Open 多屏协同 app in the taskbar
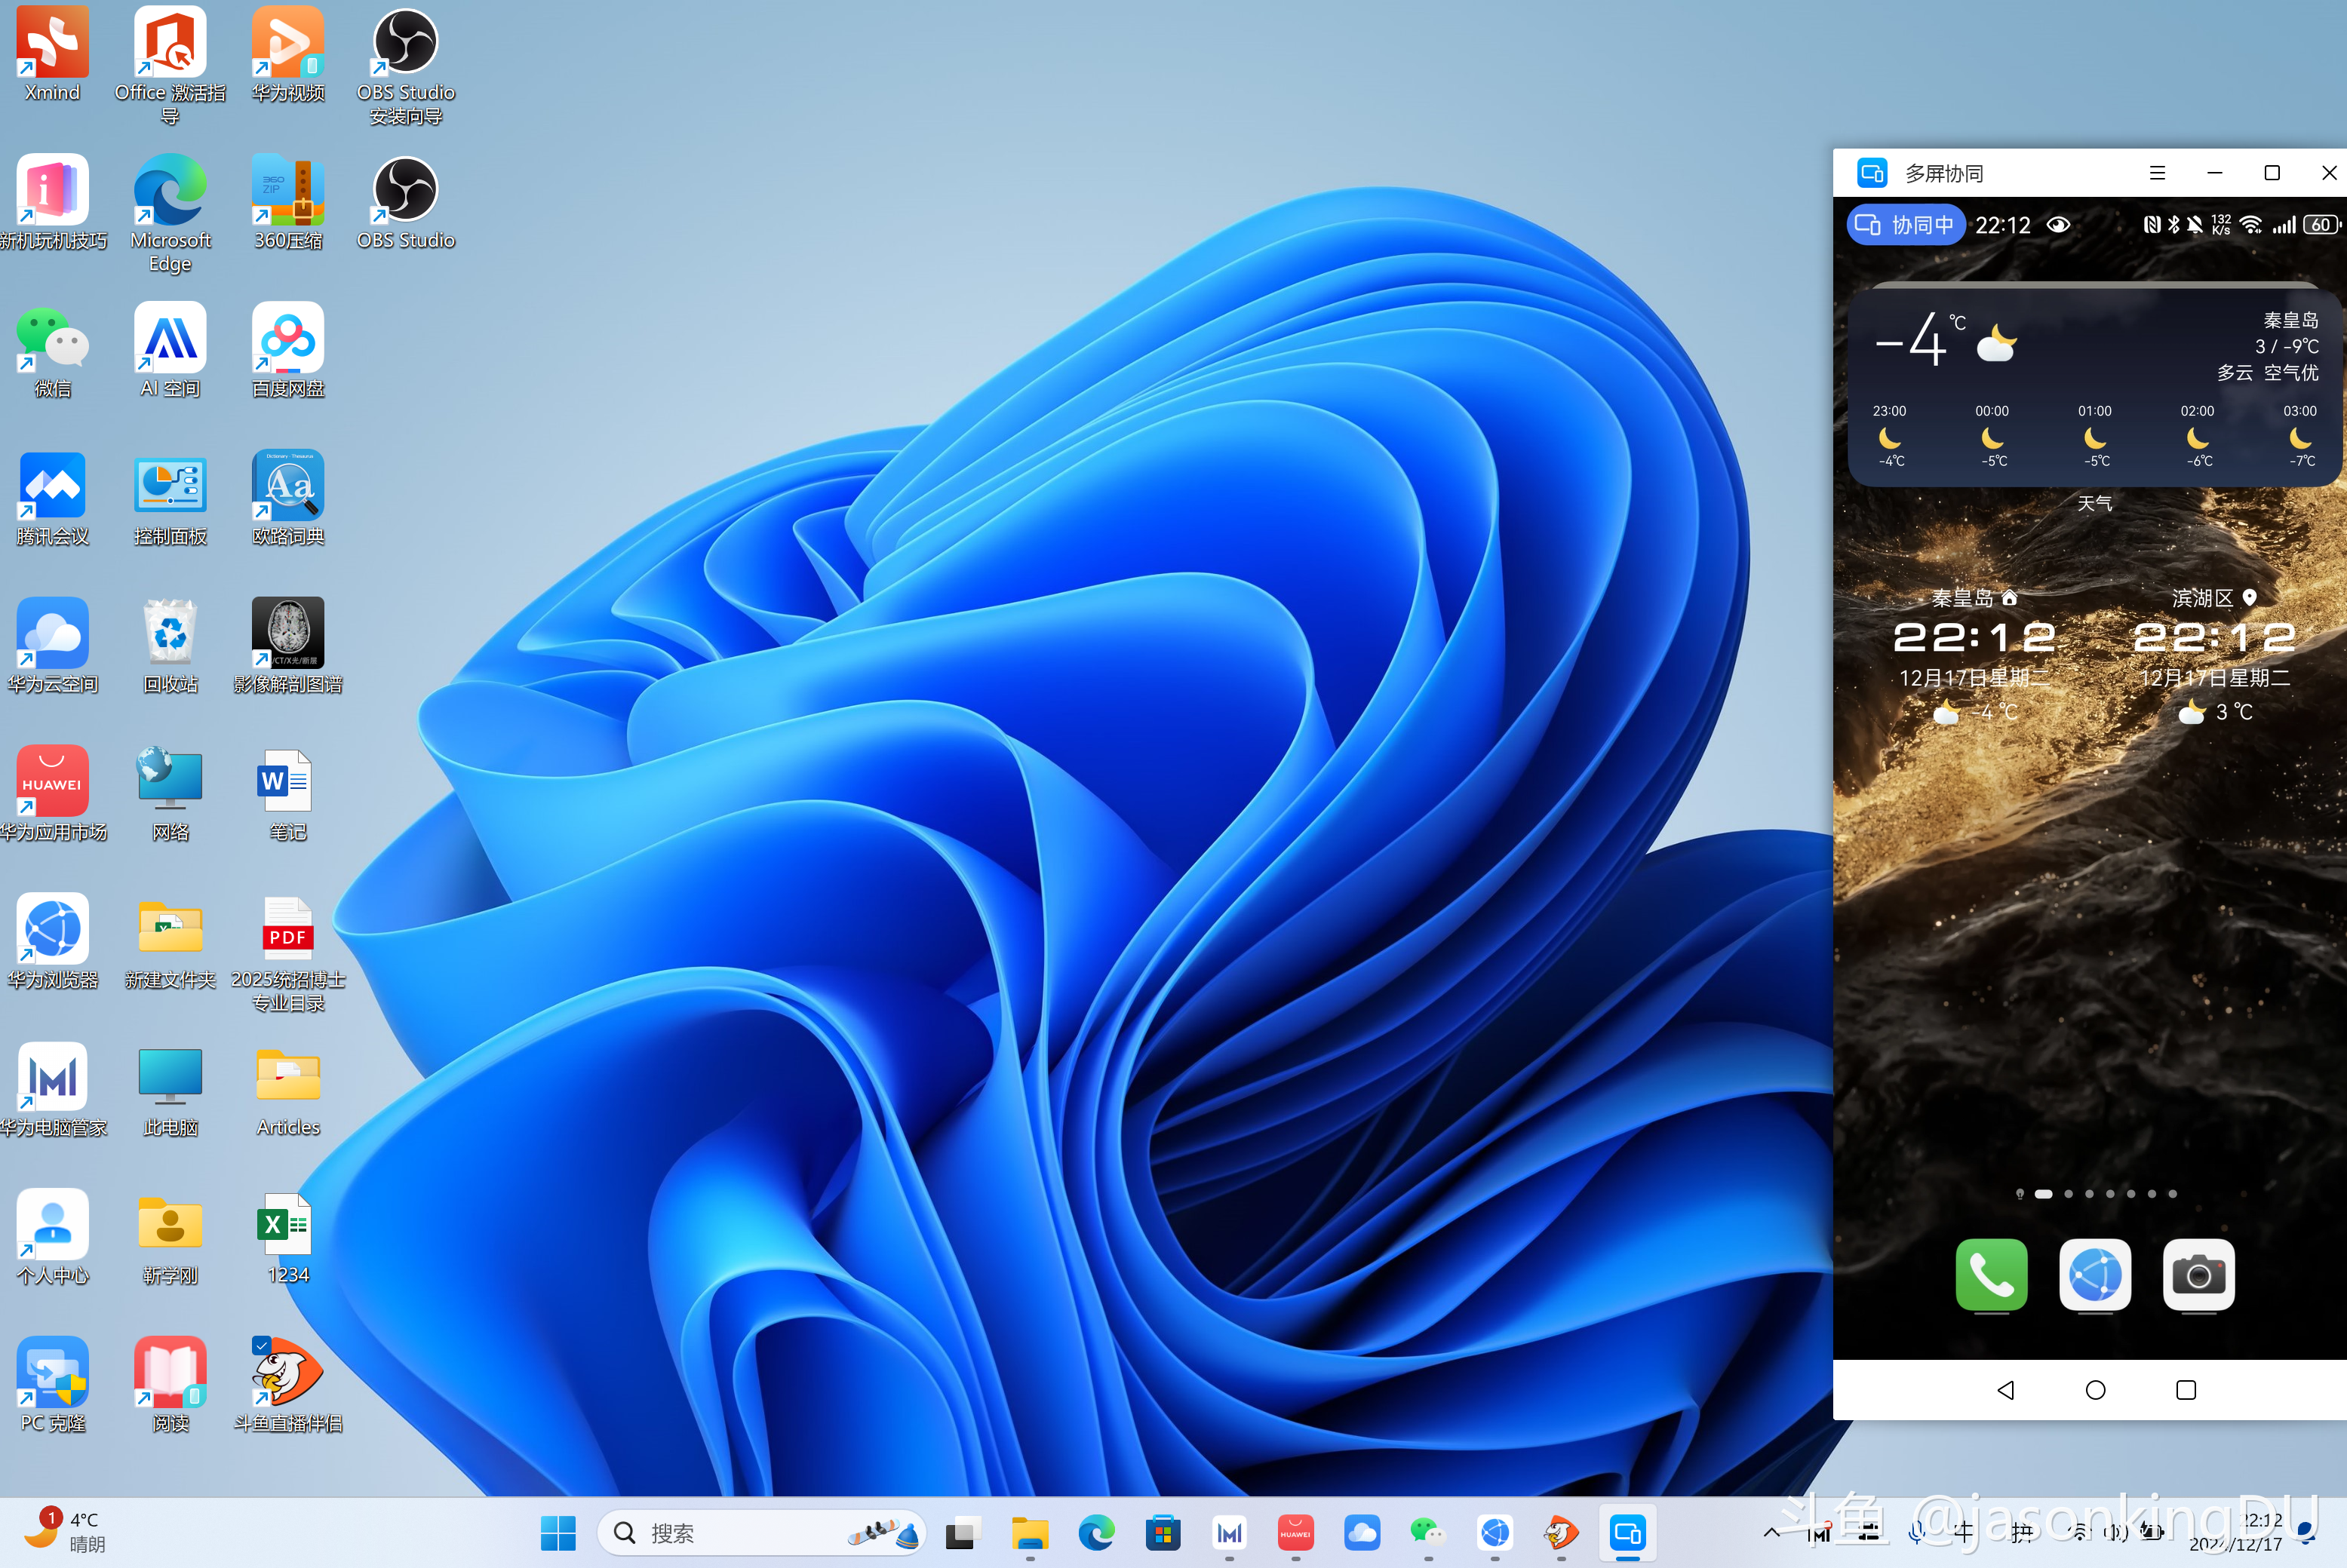The height and width of the screenshot is (1568, 2347). (x=1627, y=1532)
